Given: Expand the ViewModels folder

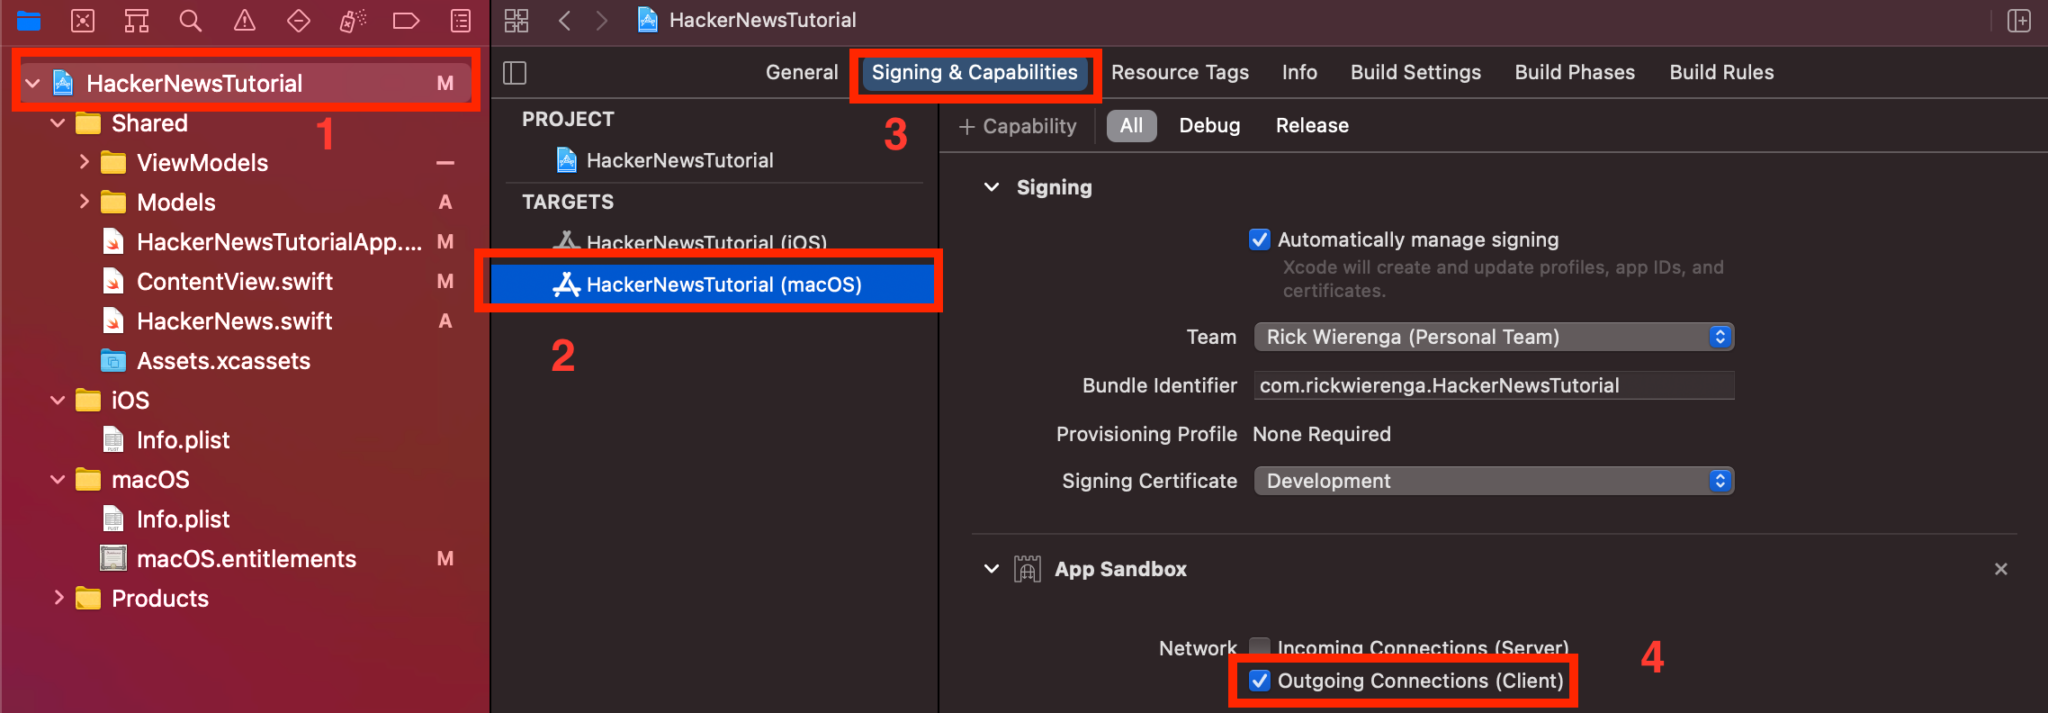Looking at the screenshot, I should point(84,162).
